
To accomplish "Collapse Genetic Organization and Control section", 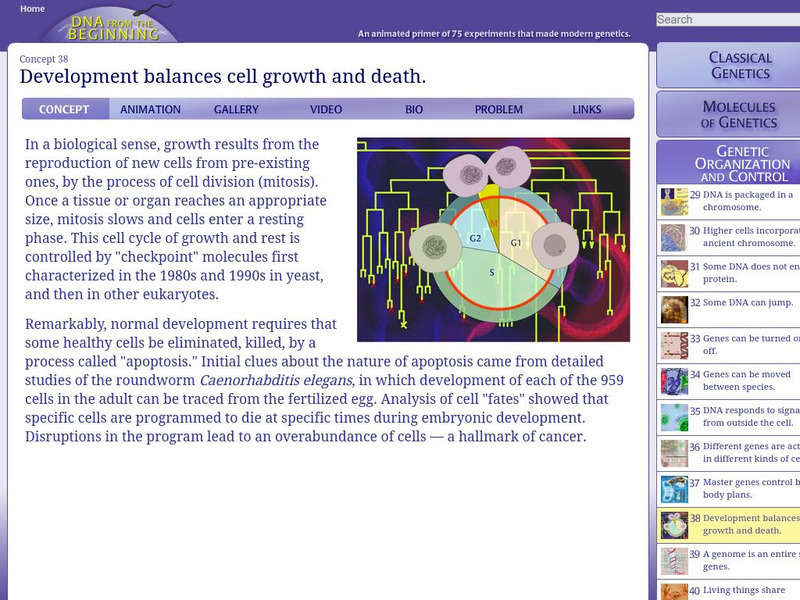I will [x=740, y=163].
